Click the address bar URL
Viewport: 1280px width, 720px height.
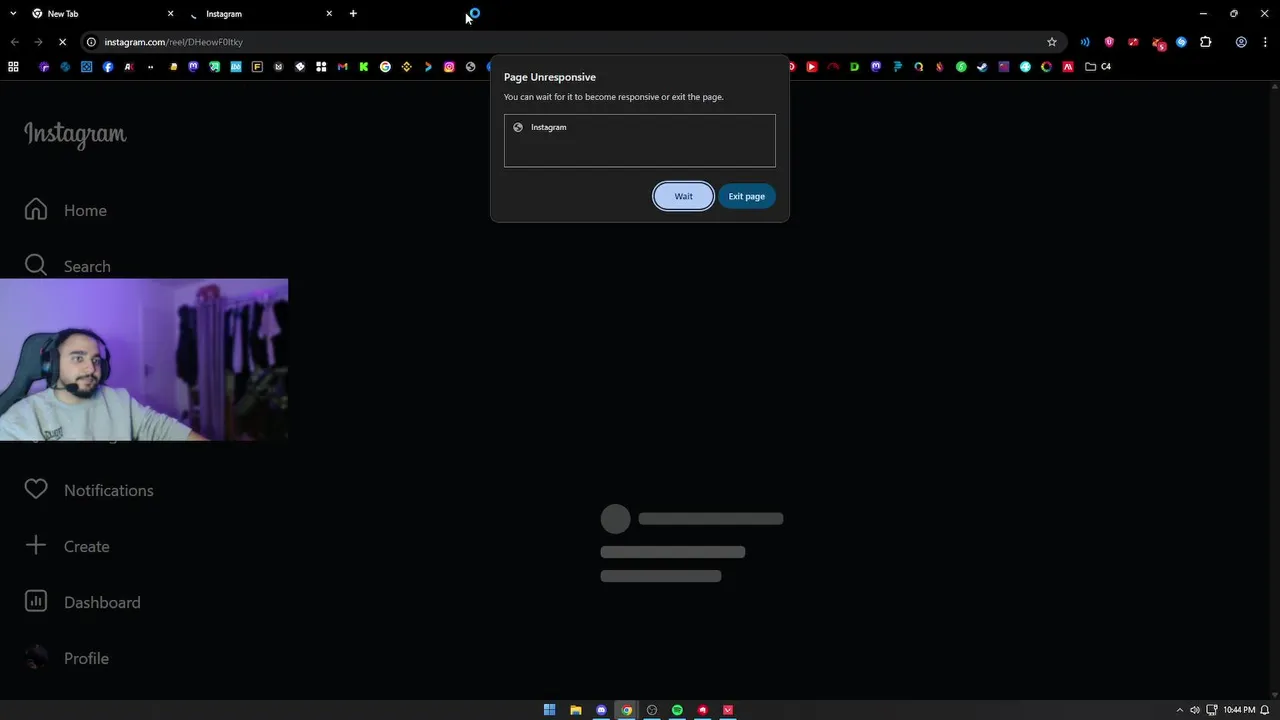(x=174, y=42)
